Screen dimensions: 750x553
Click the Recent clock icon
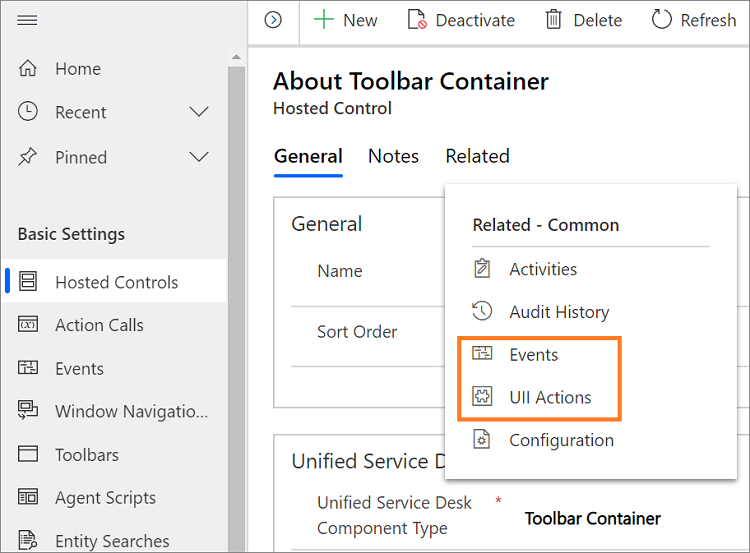[28, 111]
